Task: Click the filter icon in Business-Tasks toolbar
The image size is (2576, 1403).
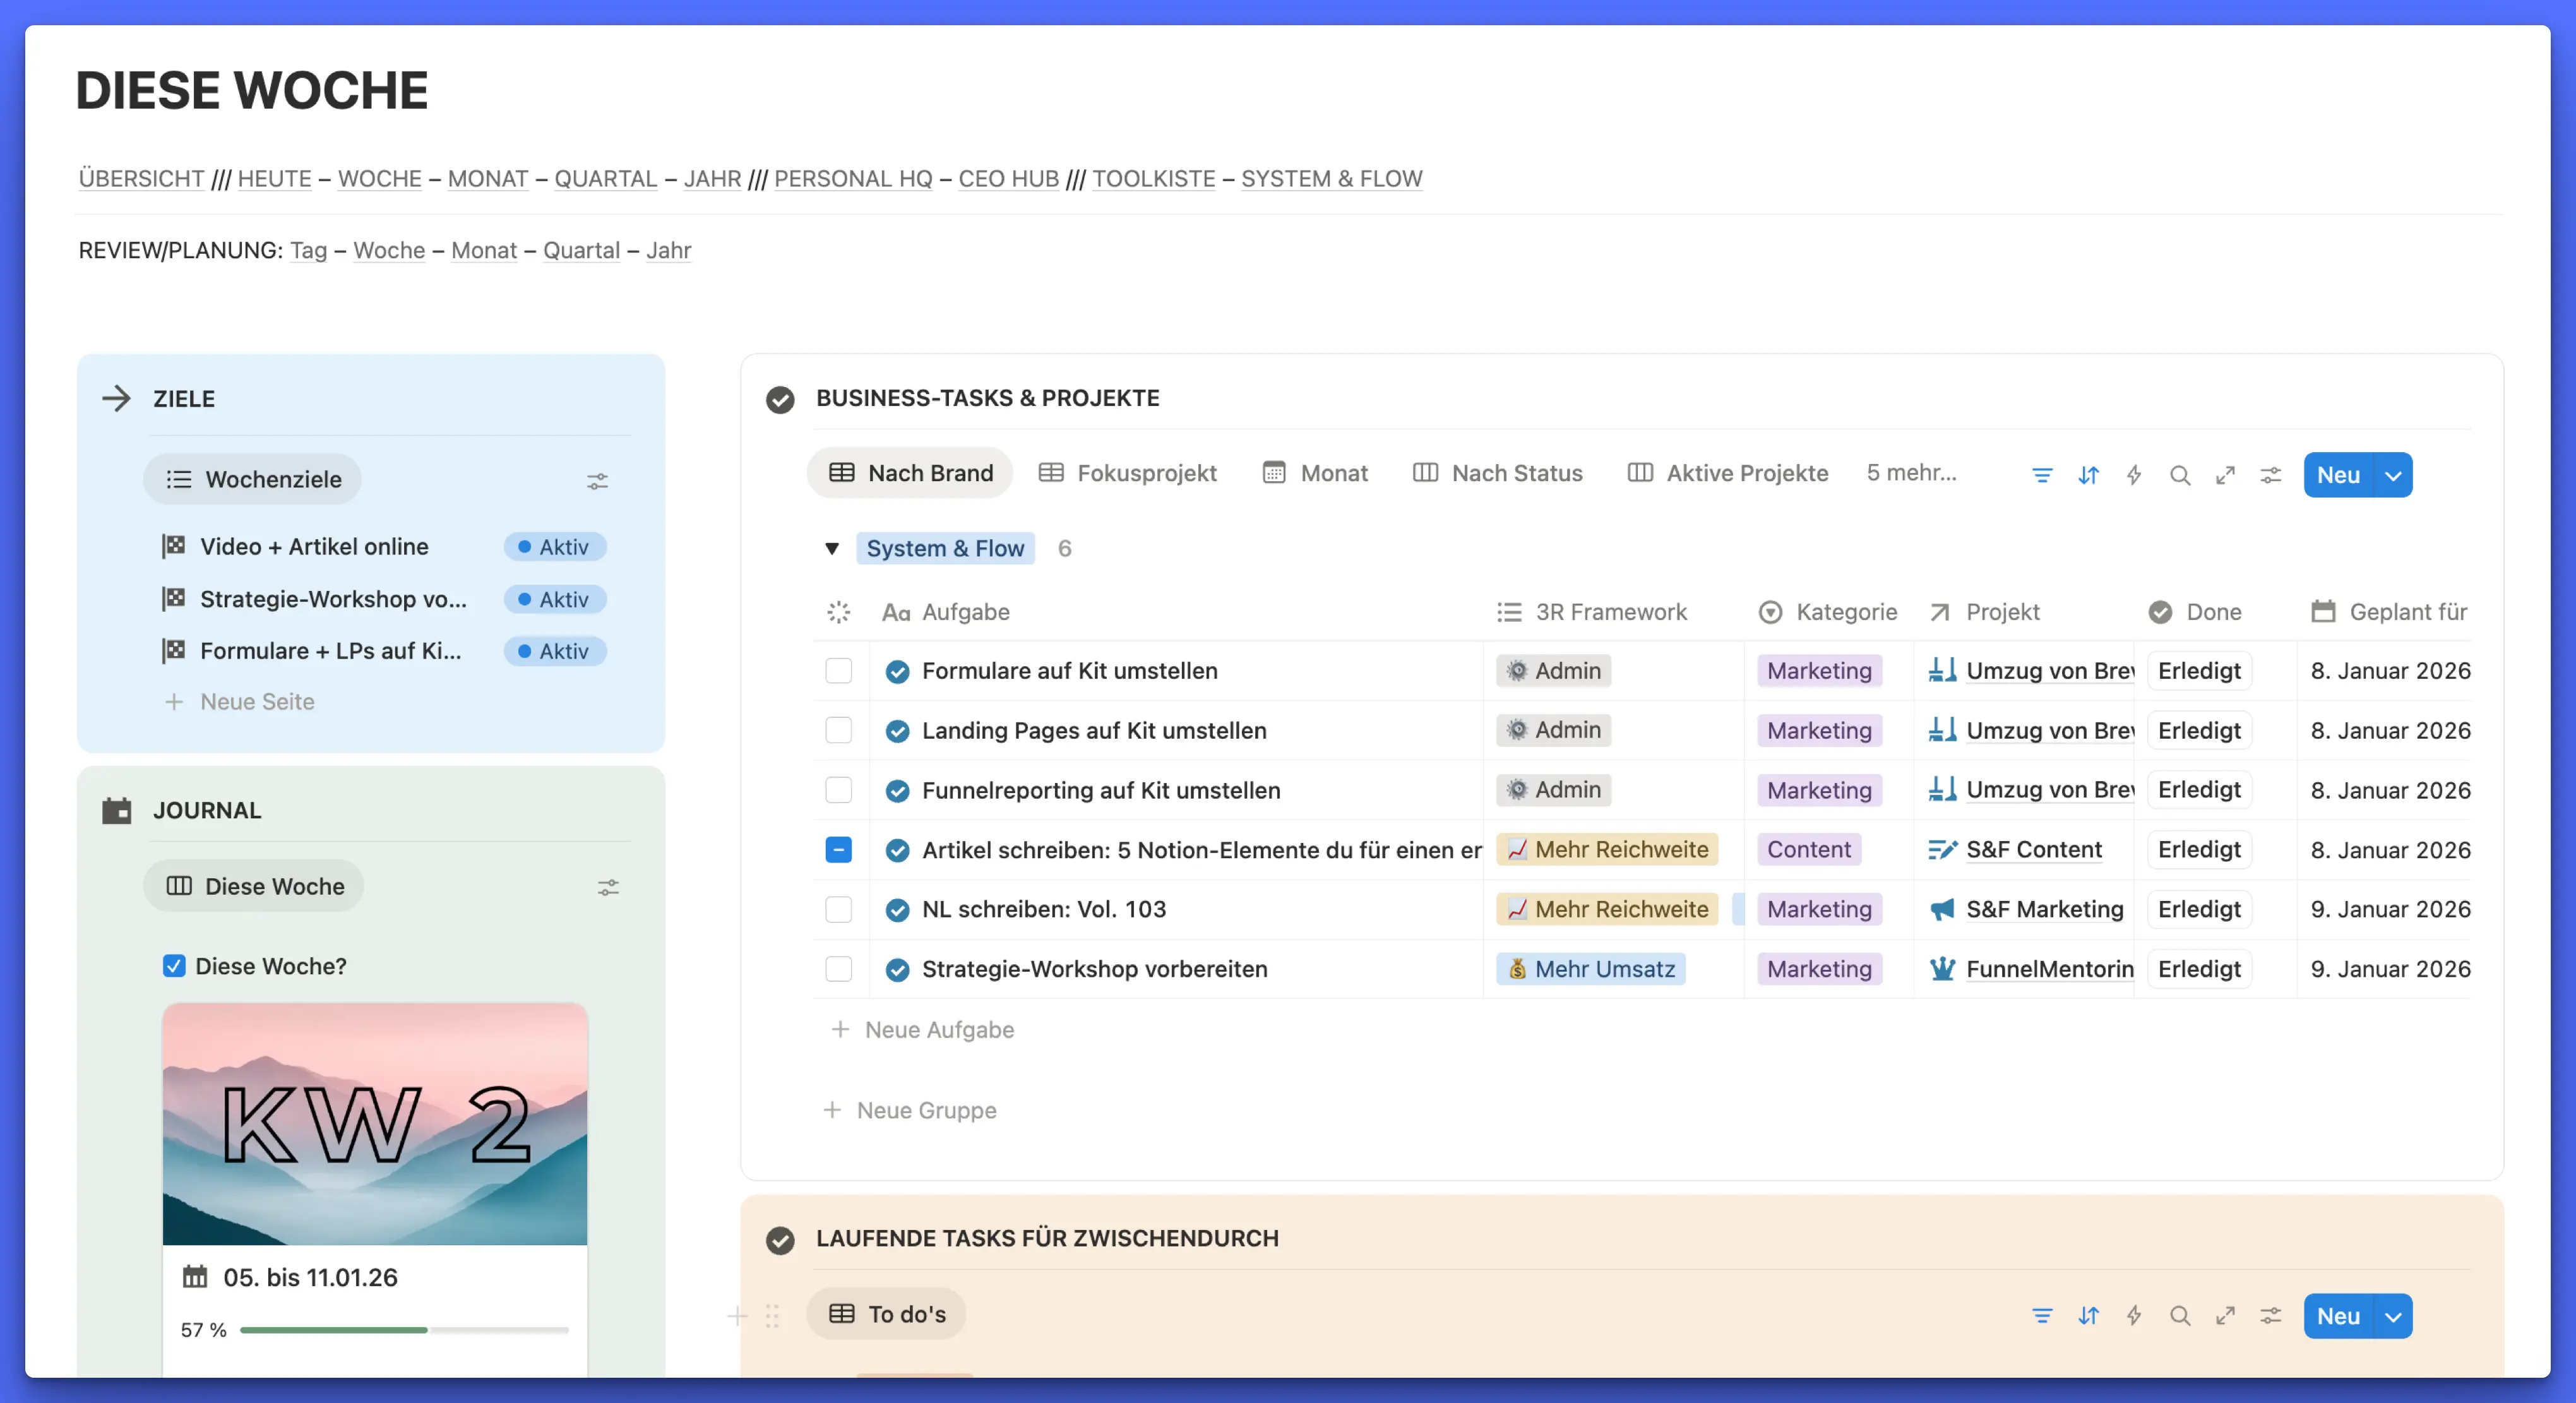Action: (2041, 475)
